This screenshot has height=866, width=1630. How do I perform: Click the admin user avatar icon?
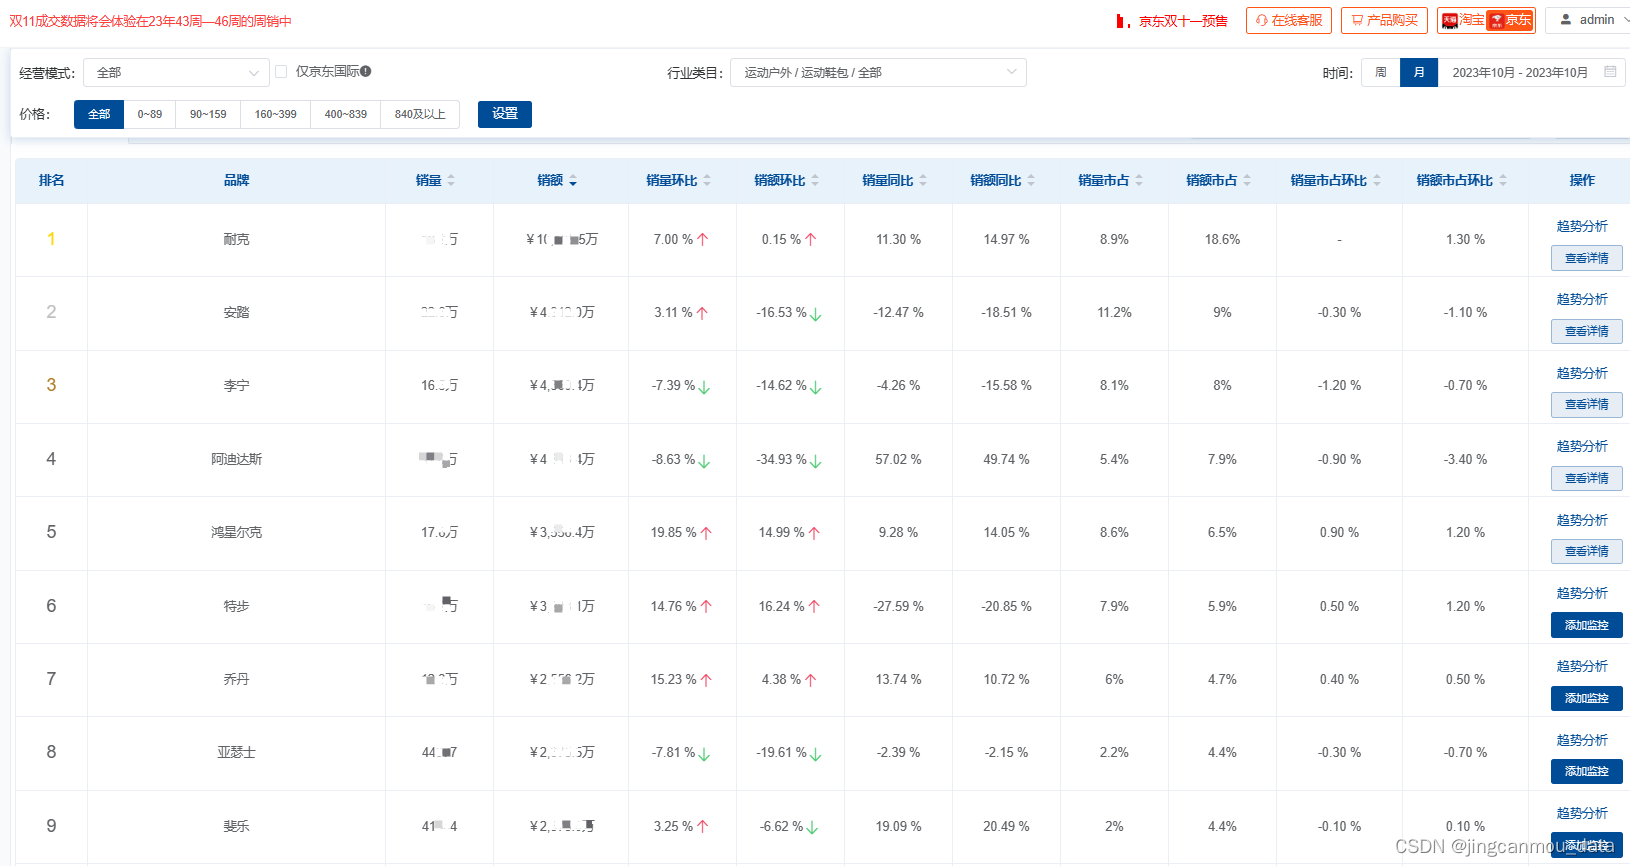coord(1566,20)
